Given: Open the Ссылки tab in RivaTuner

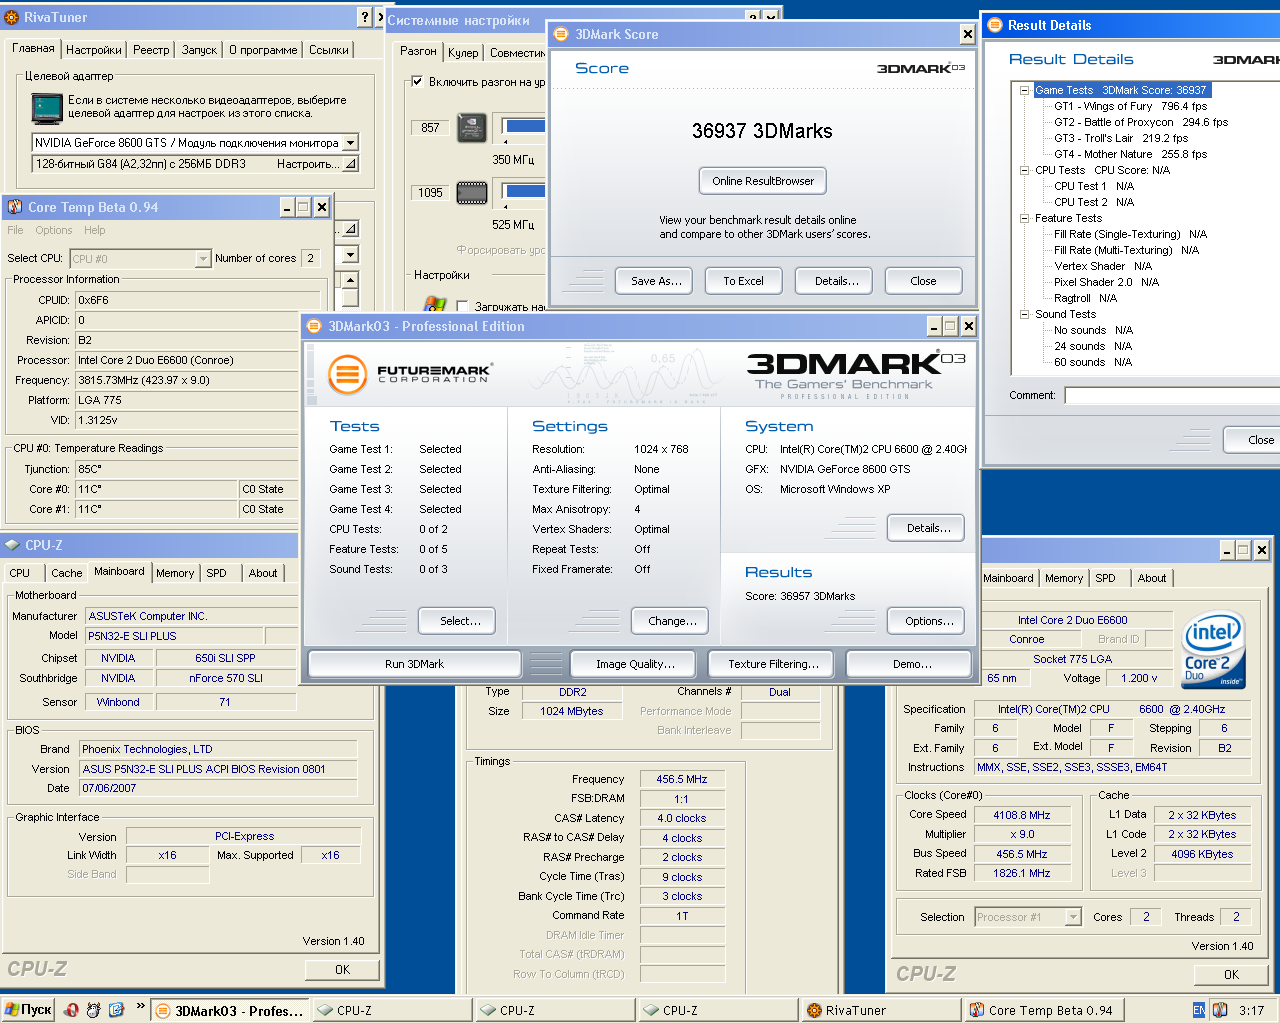Looking at the screenshot, I should [329, 50].
